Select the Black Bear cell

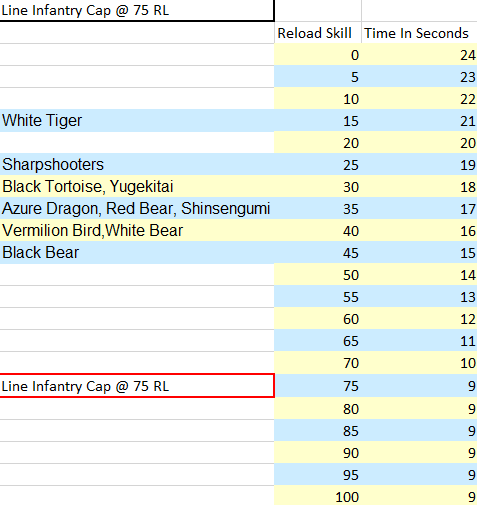[137, 252]
